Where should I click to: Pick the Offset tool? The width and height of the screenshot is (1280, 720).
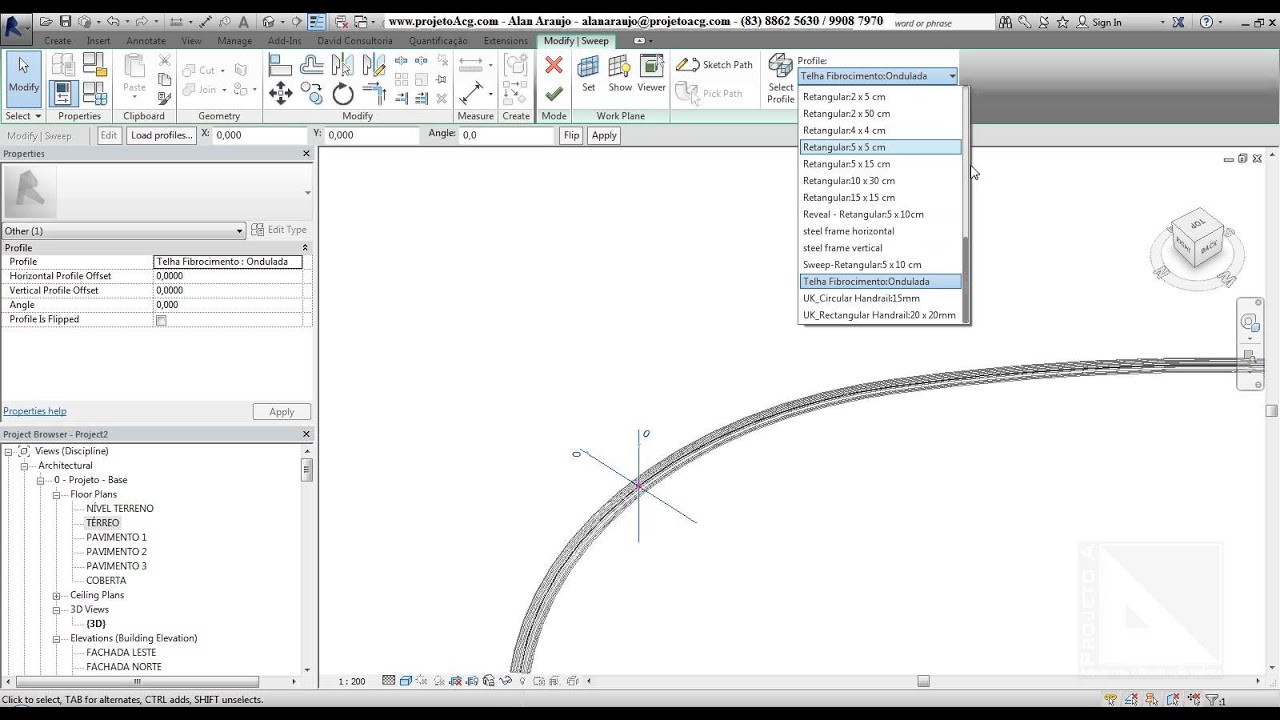pyautogui.click(x=312, y=65)
